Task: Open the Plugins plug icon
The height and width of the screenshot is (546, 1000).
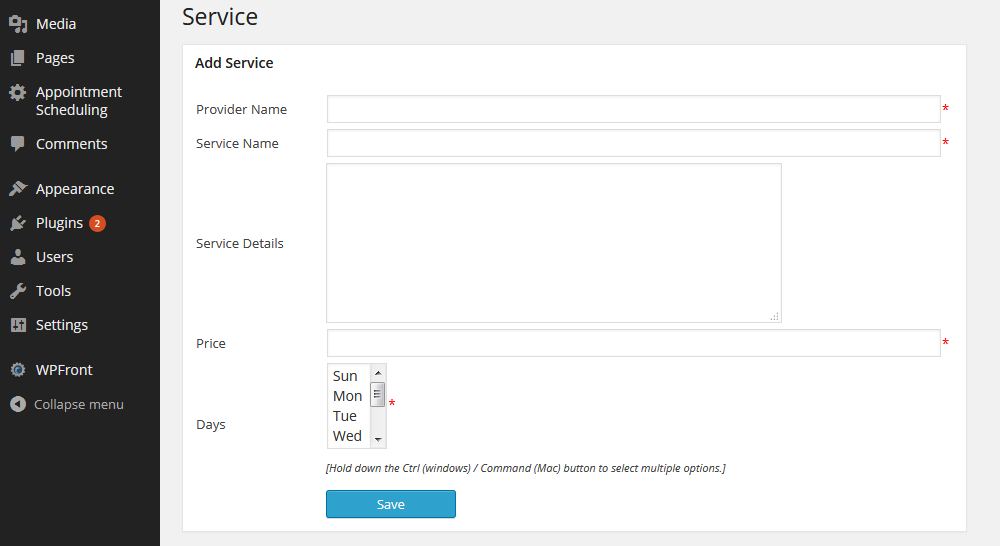Action: point(18,223)
